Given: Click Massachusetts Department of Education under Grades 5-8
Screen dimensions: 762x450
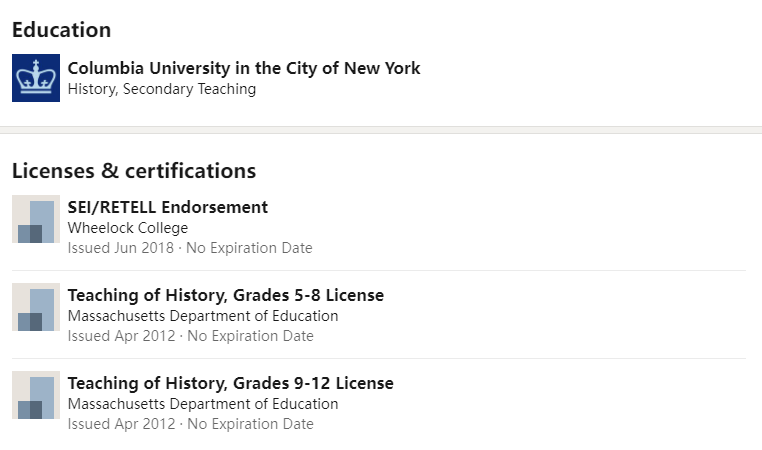Looking at the screenshot, I should (x=203, y=316).
